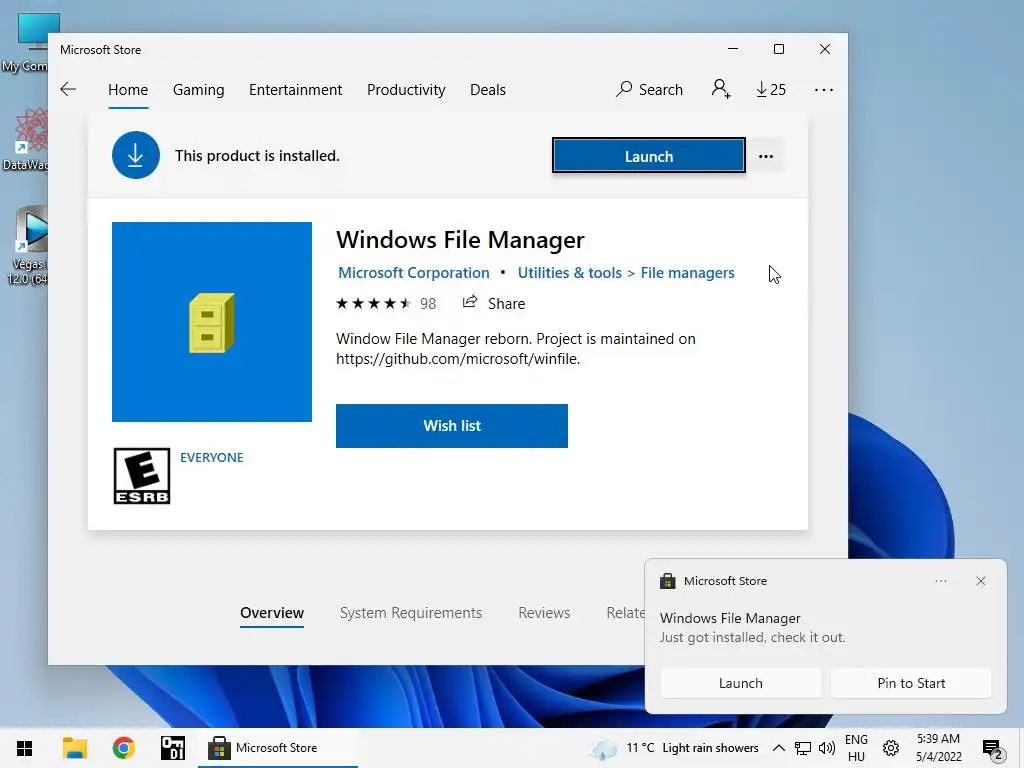This screenshot has width=1024, height=768.
Task: View the 25 pending downloads
Action: (771, 89)
